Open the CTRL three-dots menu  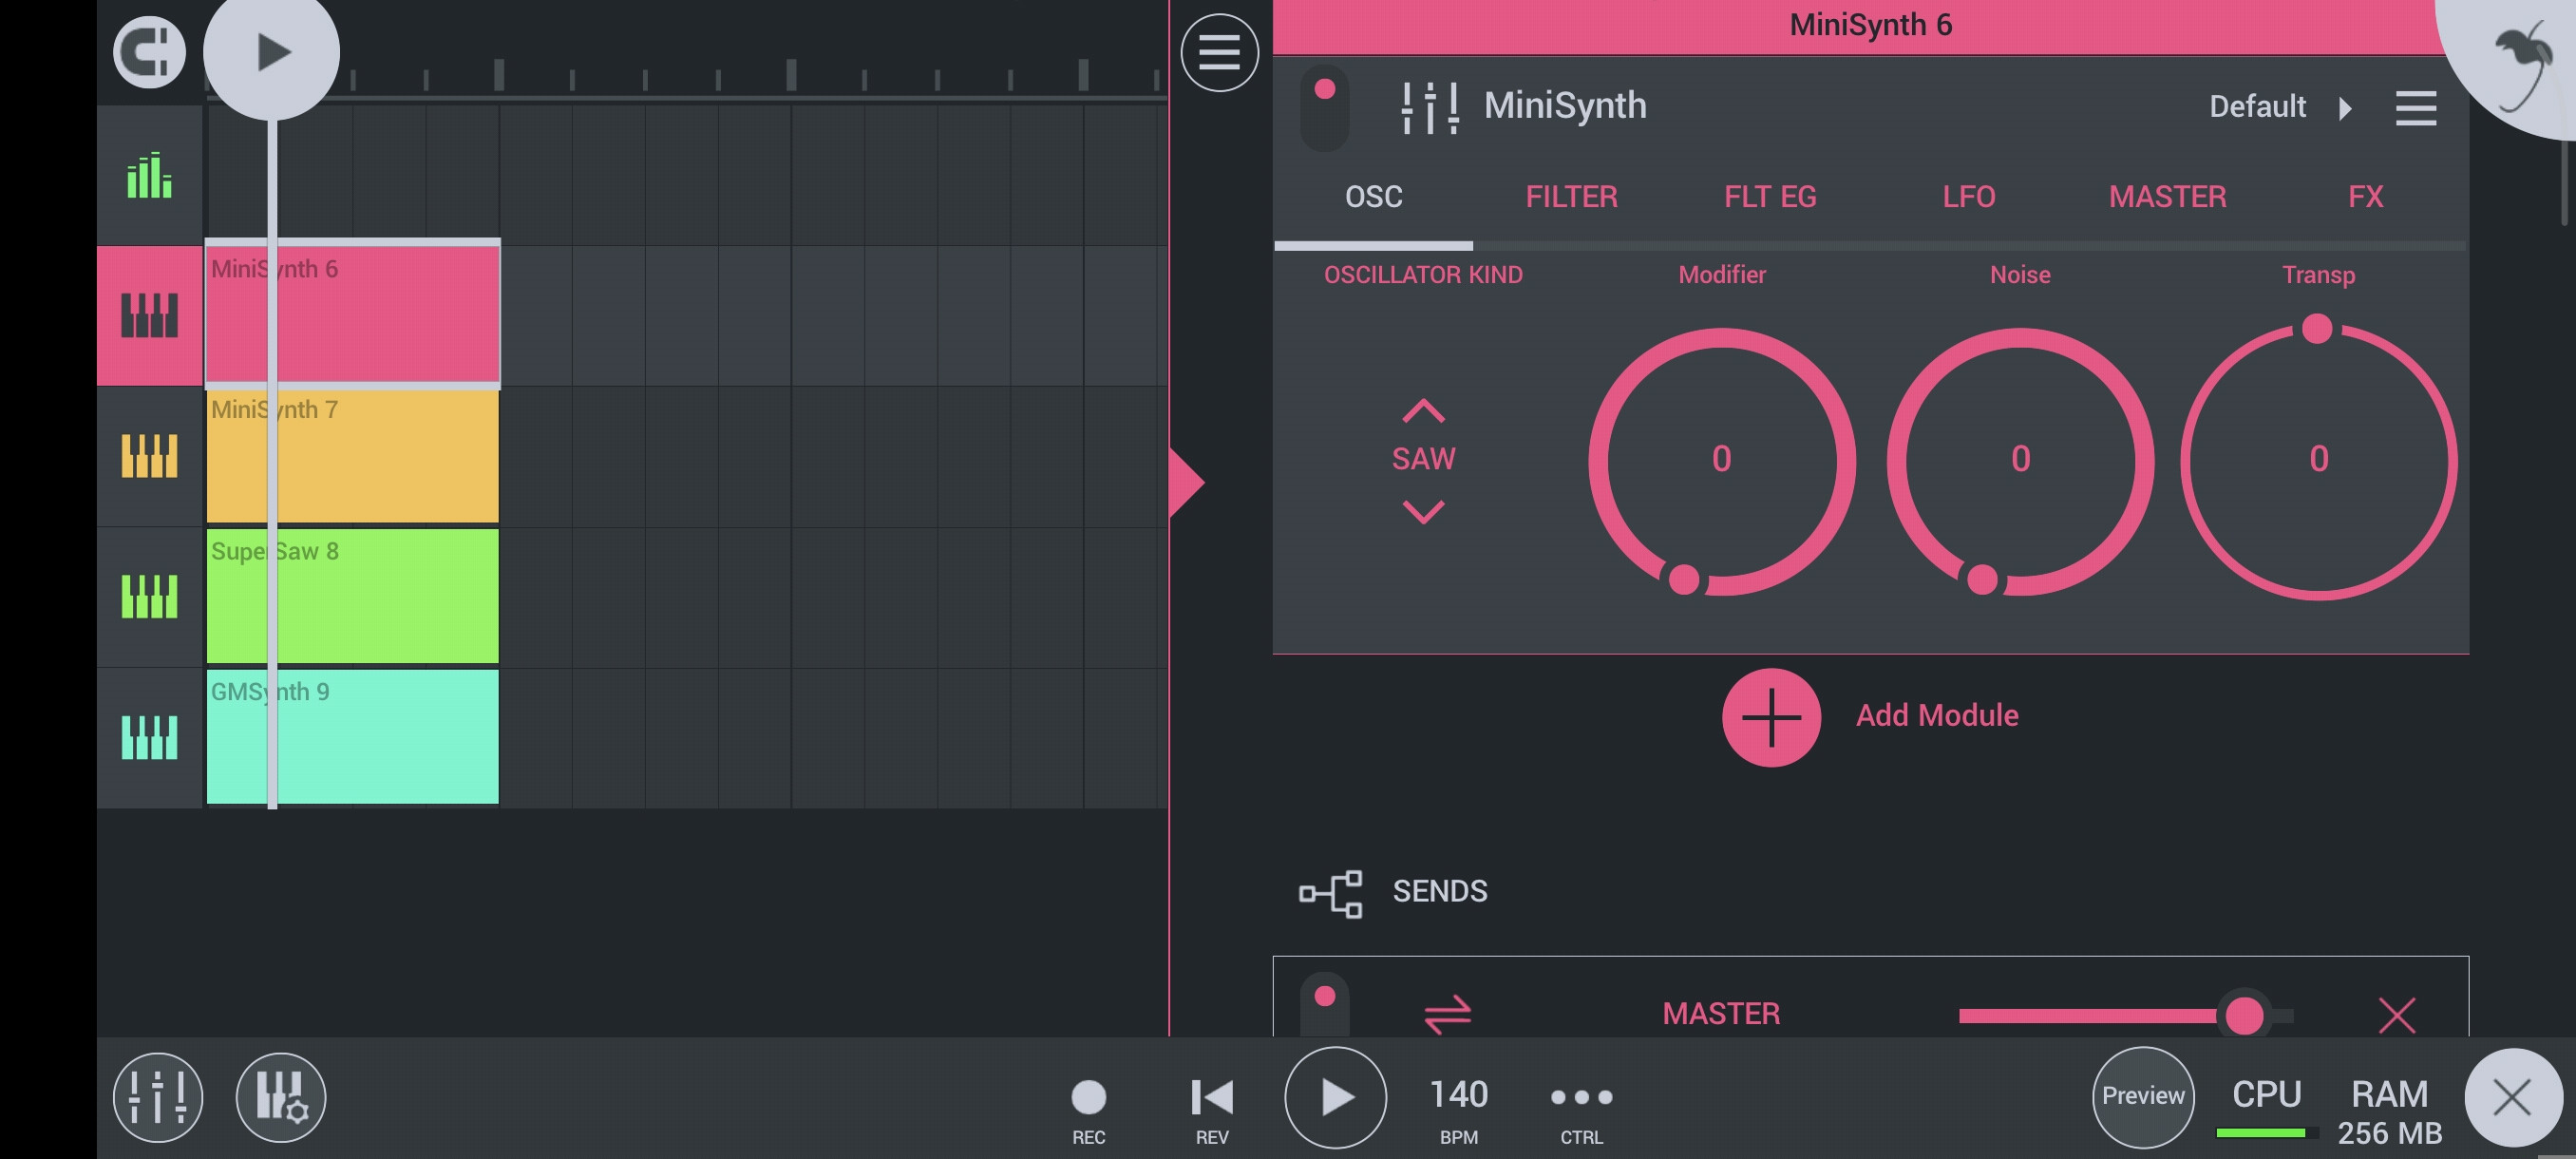[x=1581, y=1109]
